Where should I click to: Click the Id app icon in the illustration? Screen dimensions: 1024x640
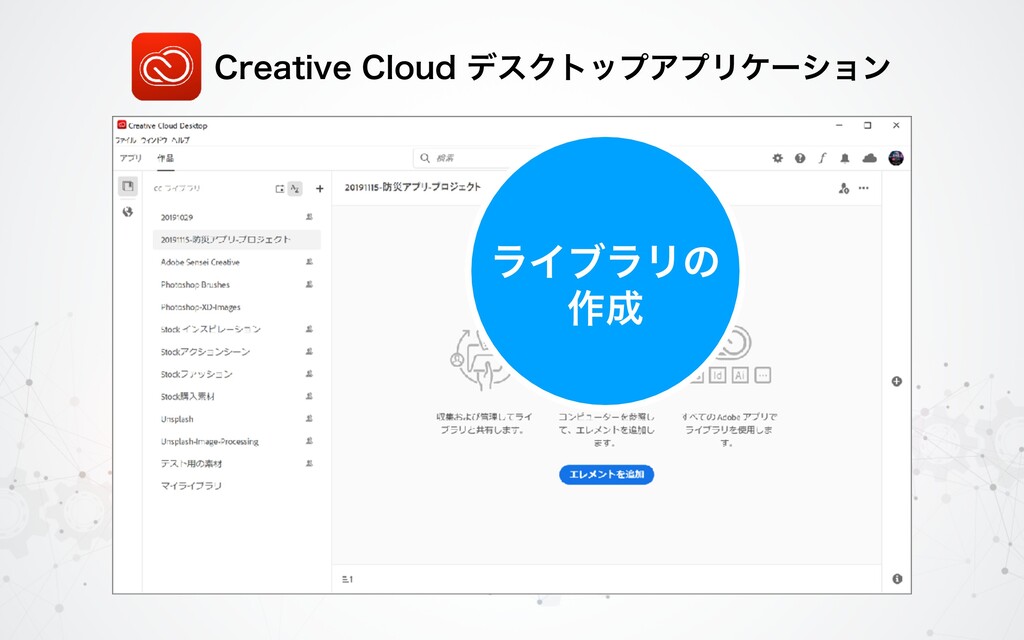(x=718, y=375)
